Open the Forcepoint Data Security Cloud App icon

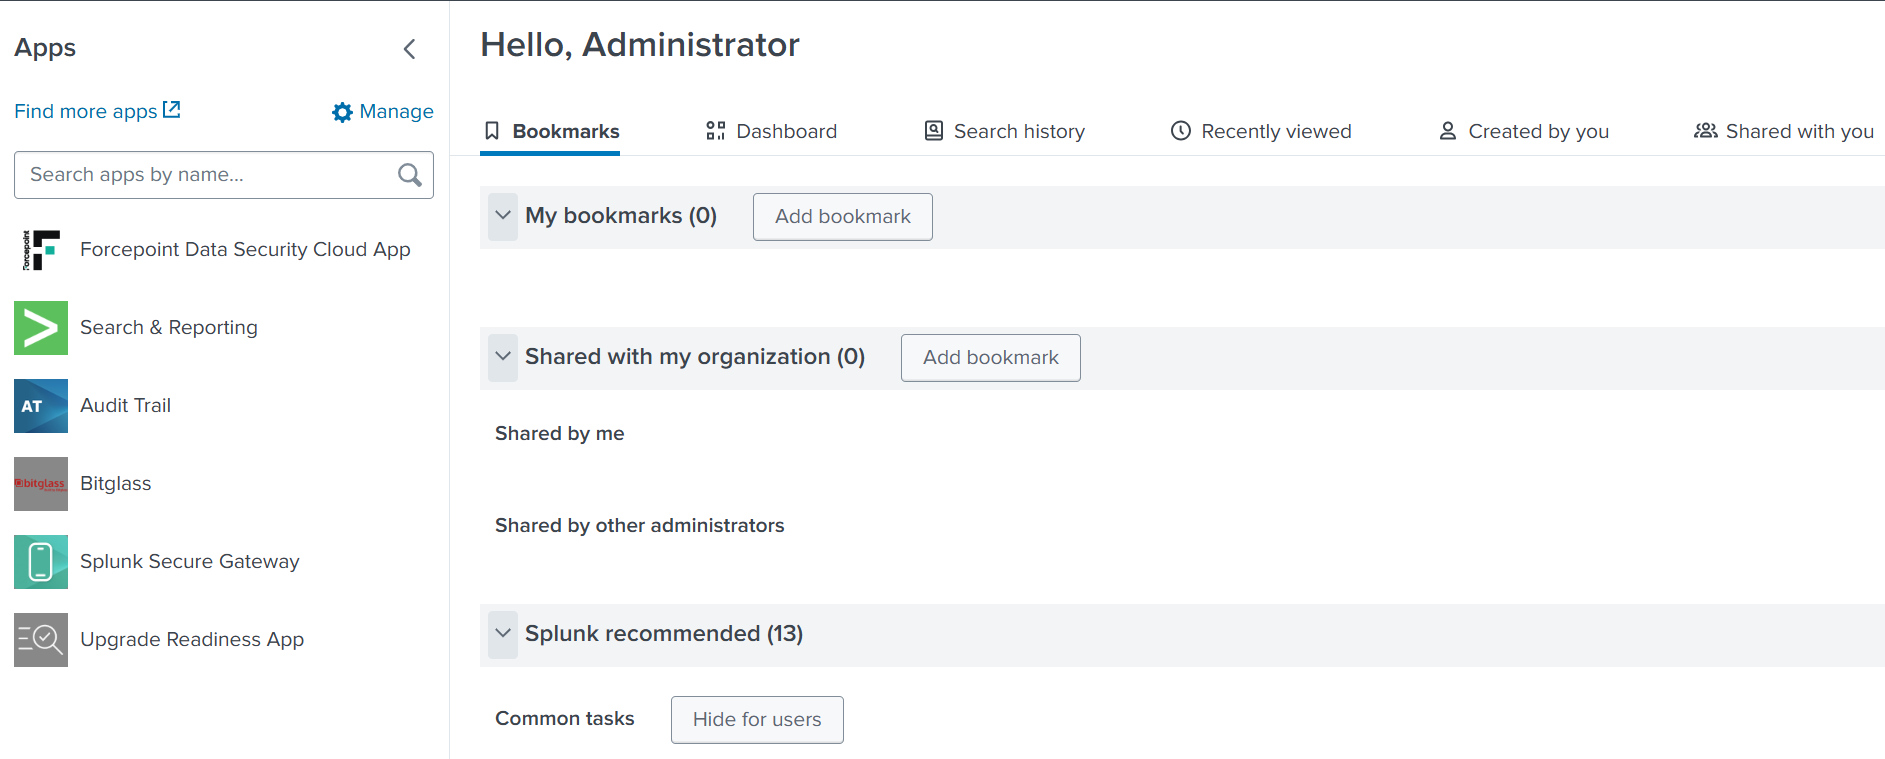pyautogui.click(x=41, y=250)
